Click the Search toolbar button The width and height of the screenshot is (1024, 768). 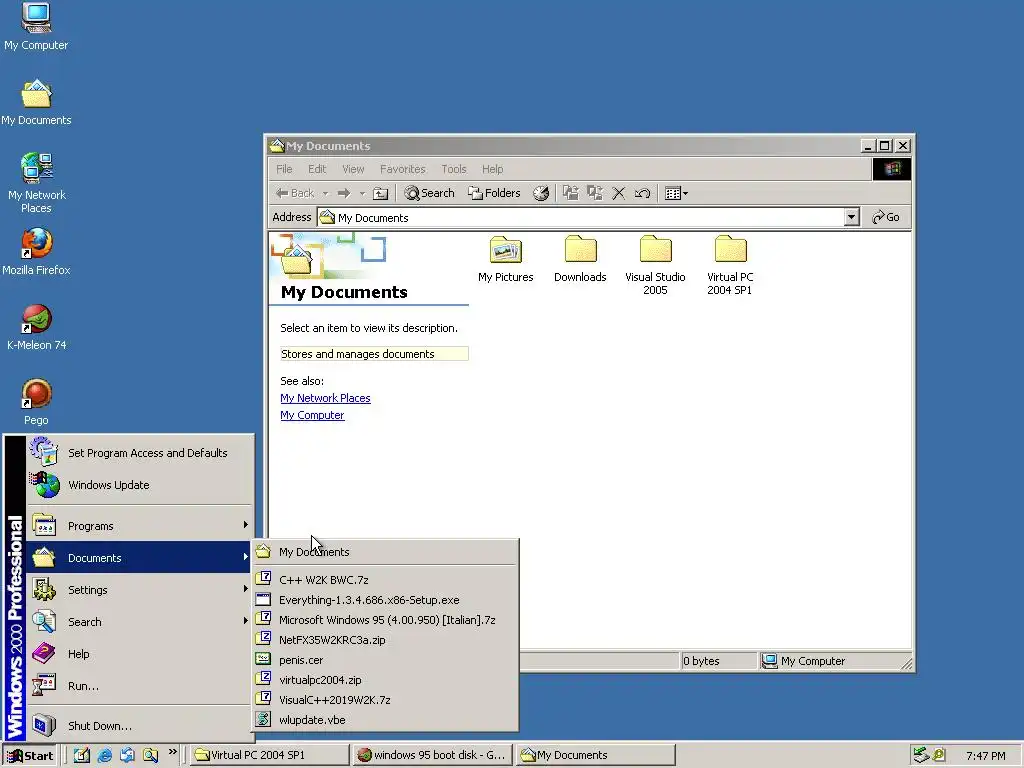(430, 193)
